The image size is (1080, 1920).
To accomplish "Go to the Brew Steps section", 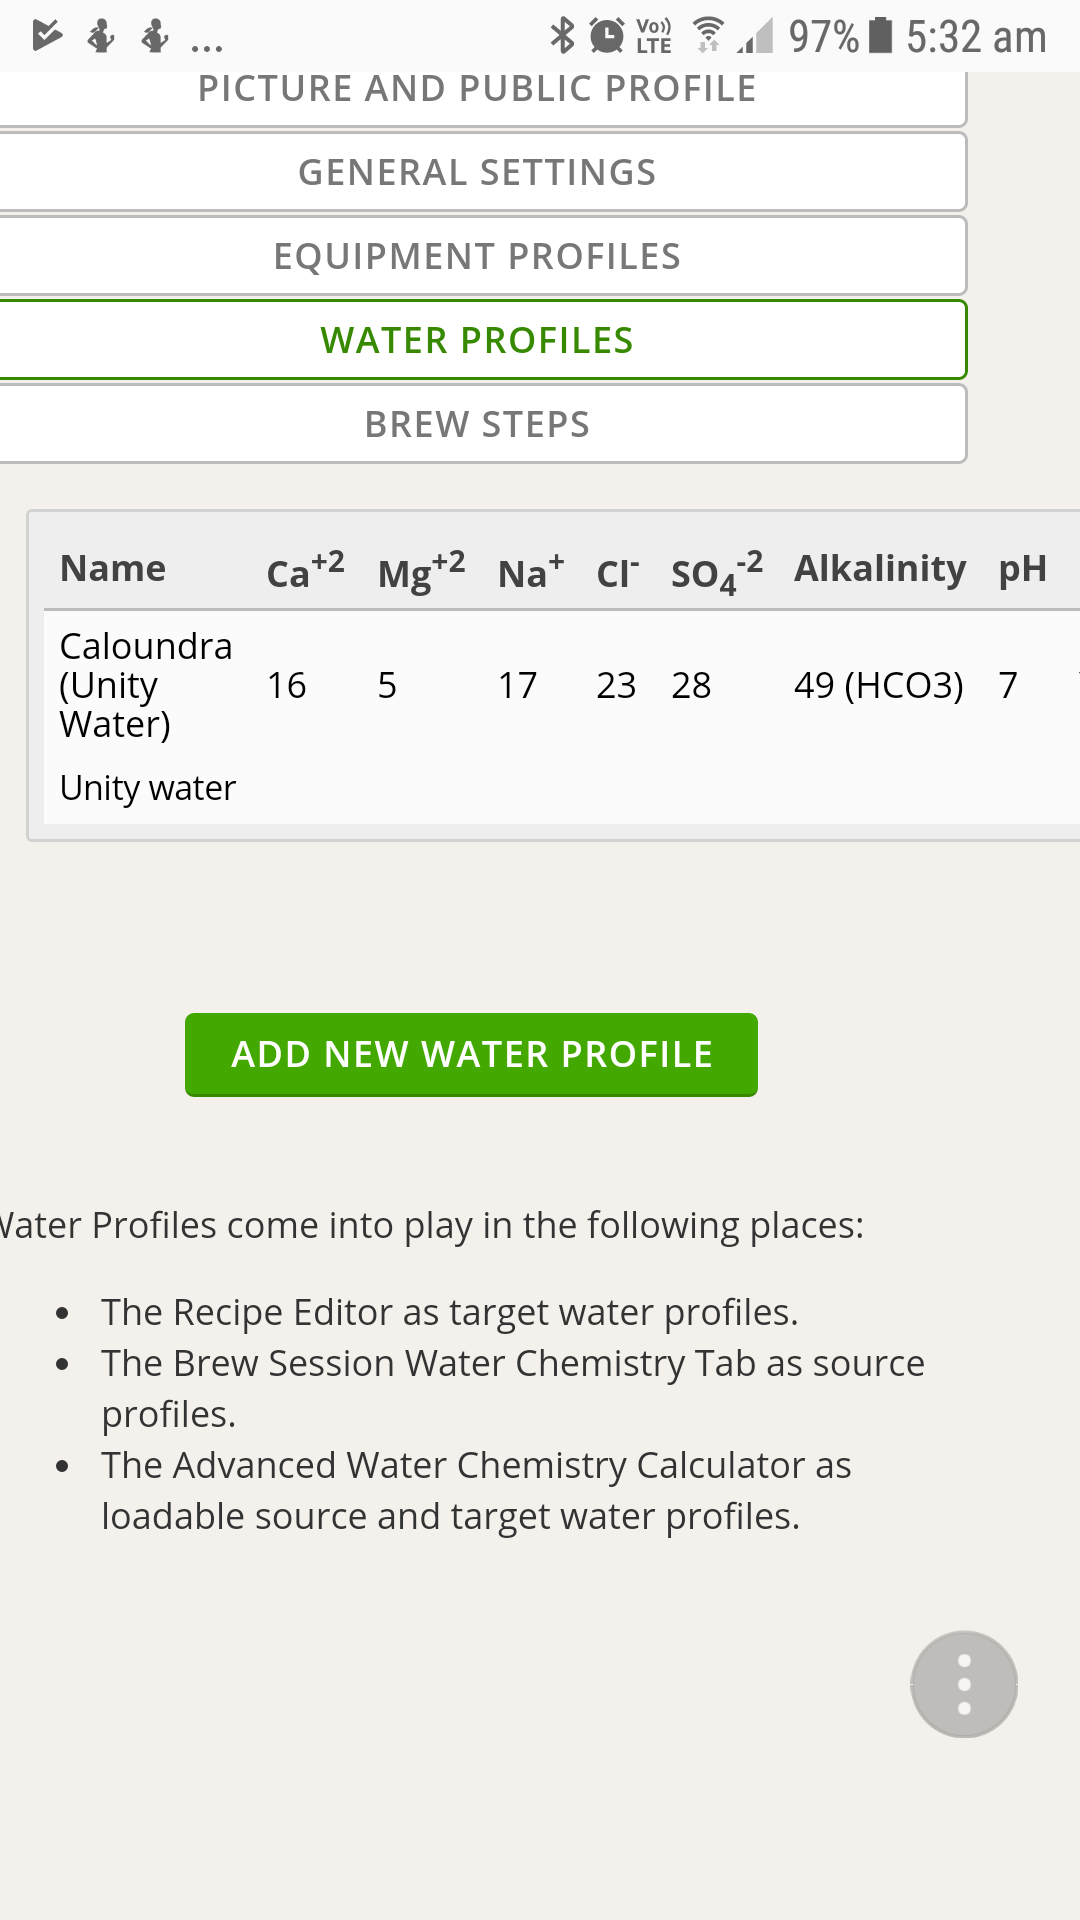I will [x=477, y=424].
